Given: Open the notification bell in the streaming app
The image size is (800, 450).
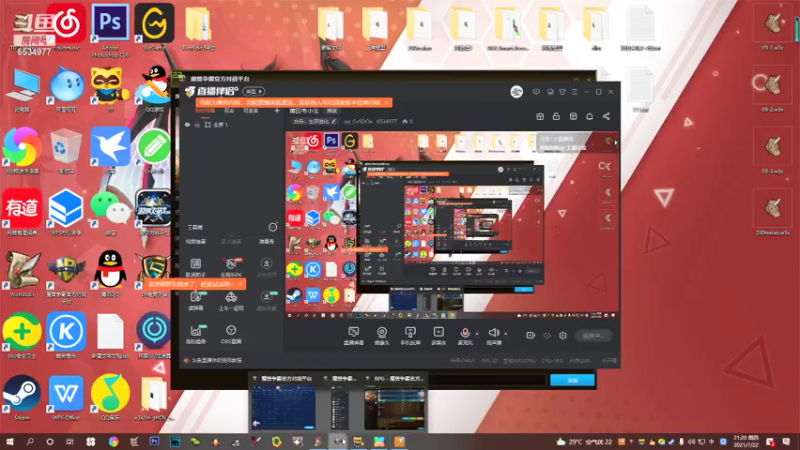Looking at the screenshot, I should pos(589,116).
